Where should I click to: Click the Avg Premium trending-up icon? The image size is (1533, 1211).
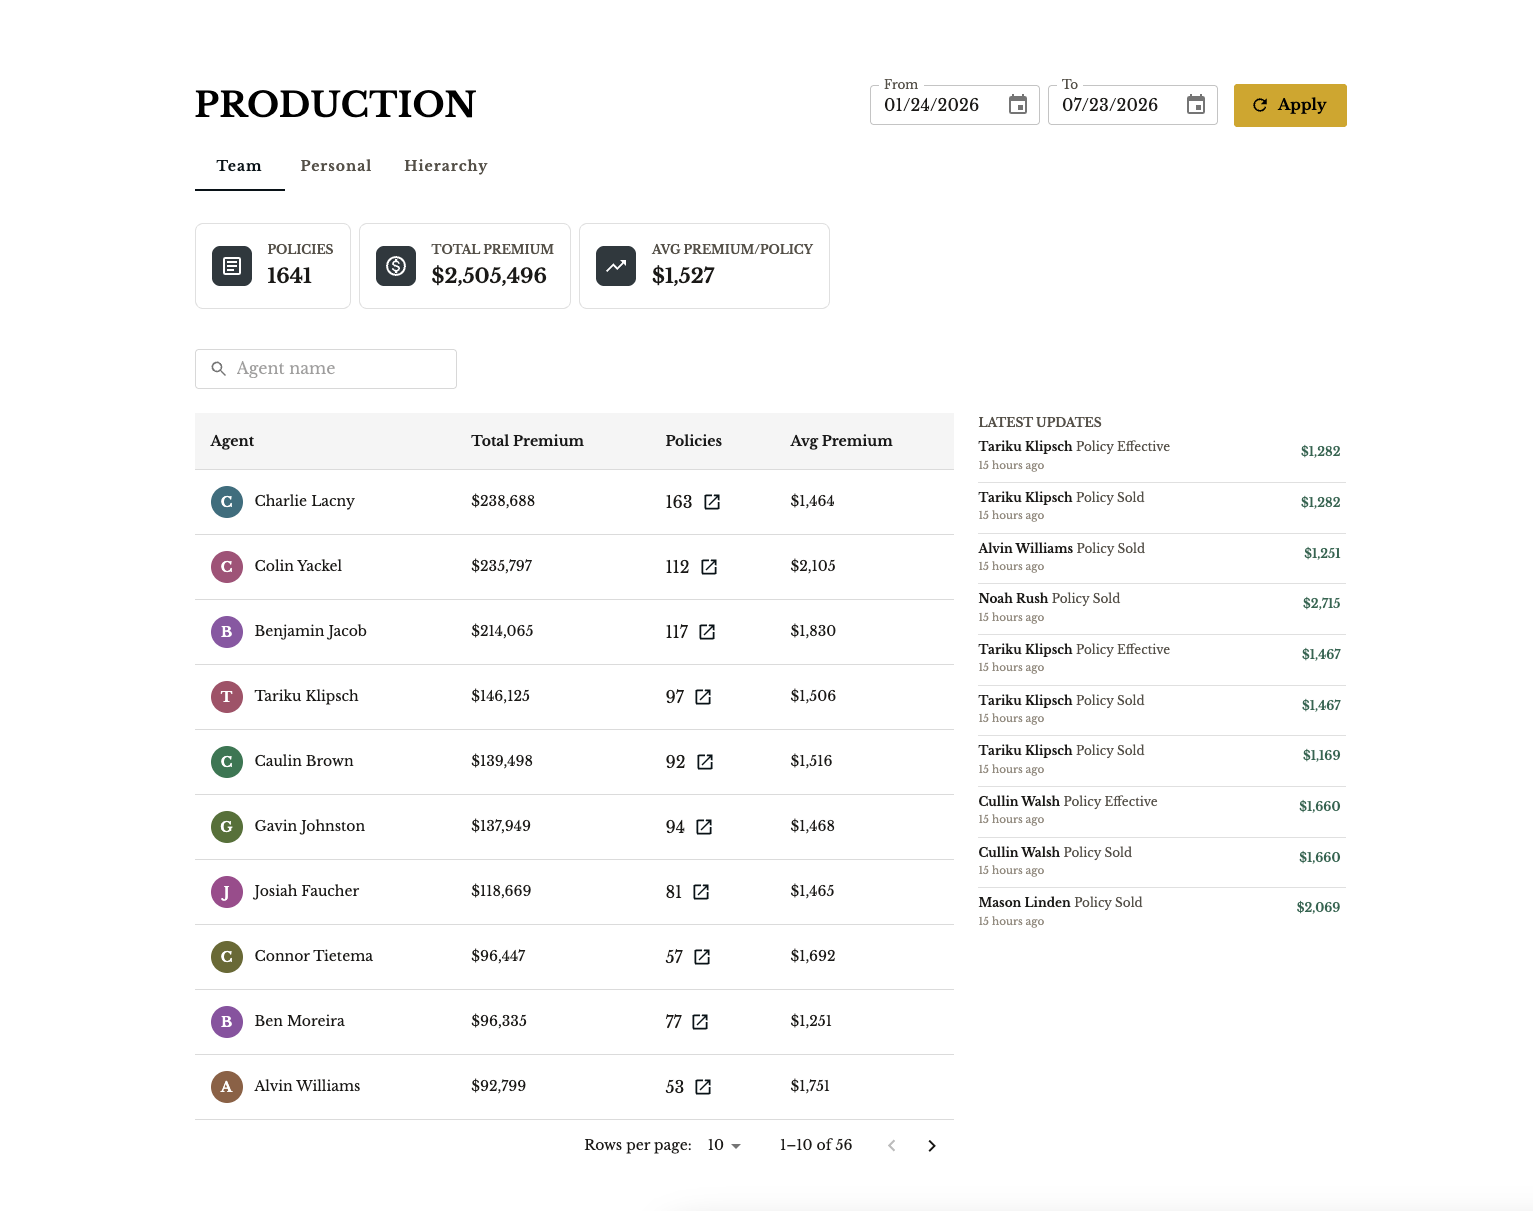point(616,266)
